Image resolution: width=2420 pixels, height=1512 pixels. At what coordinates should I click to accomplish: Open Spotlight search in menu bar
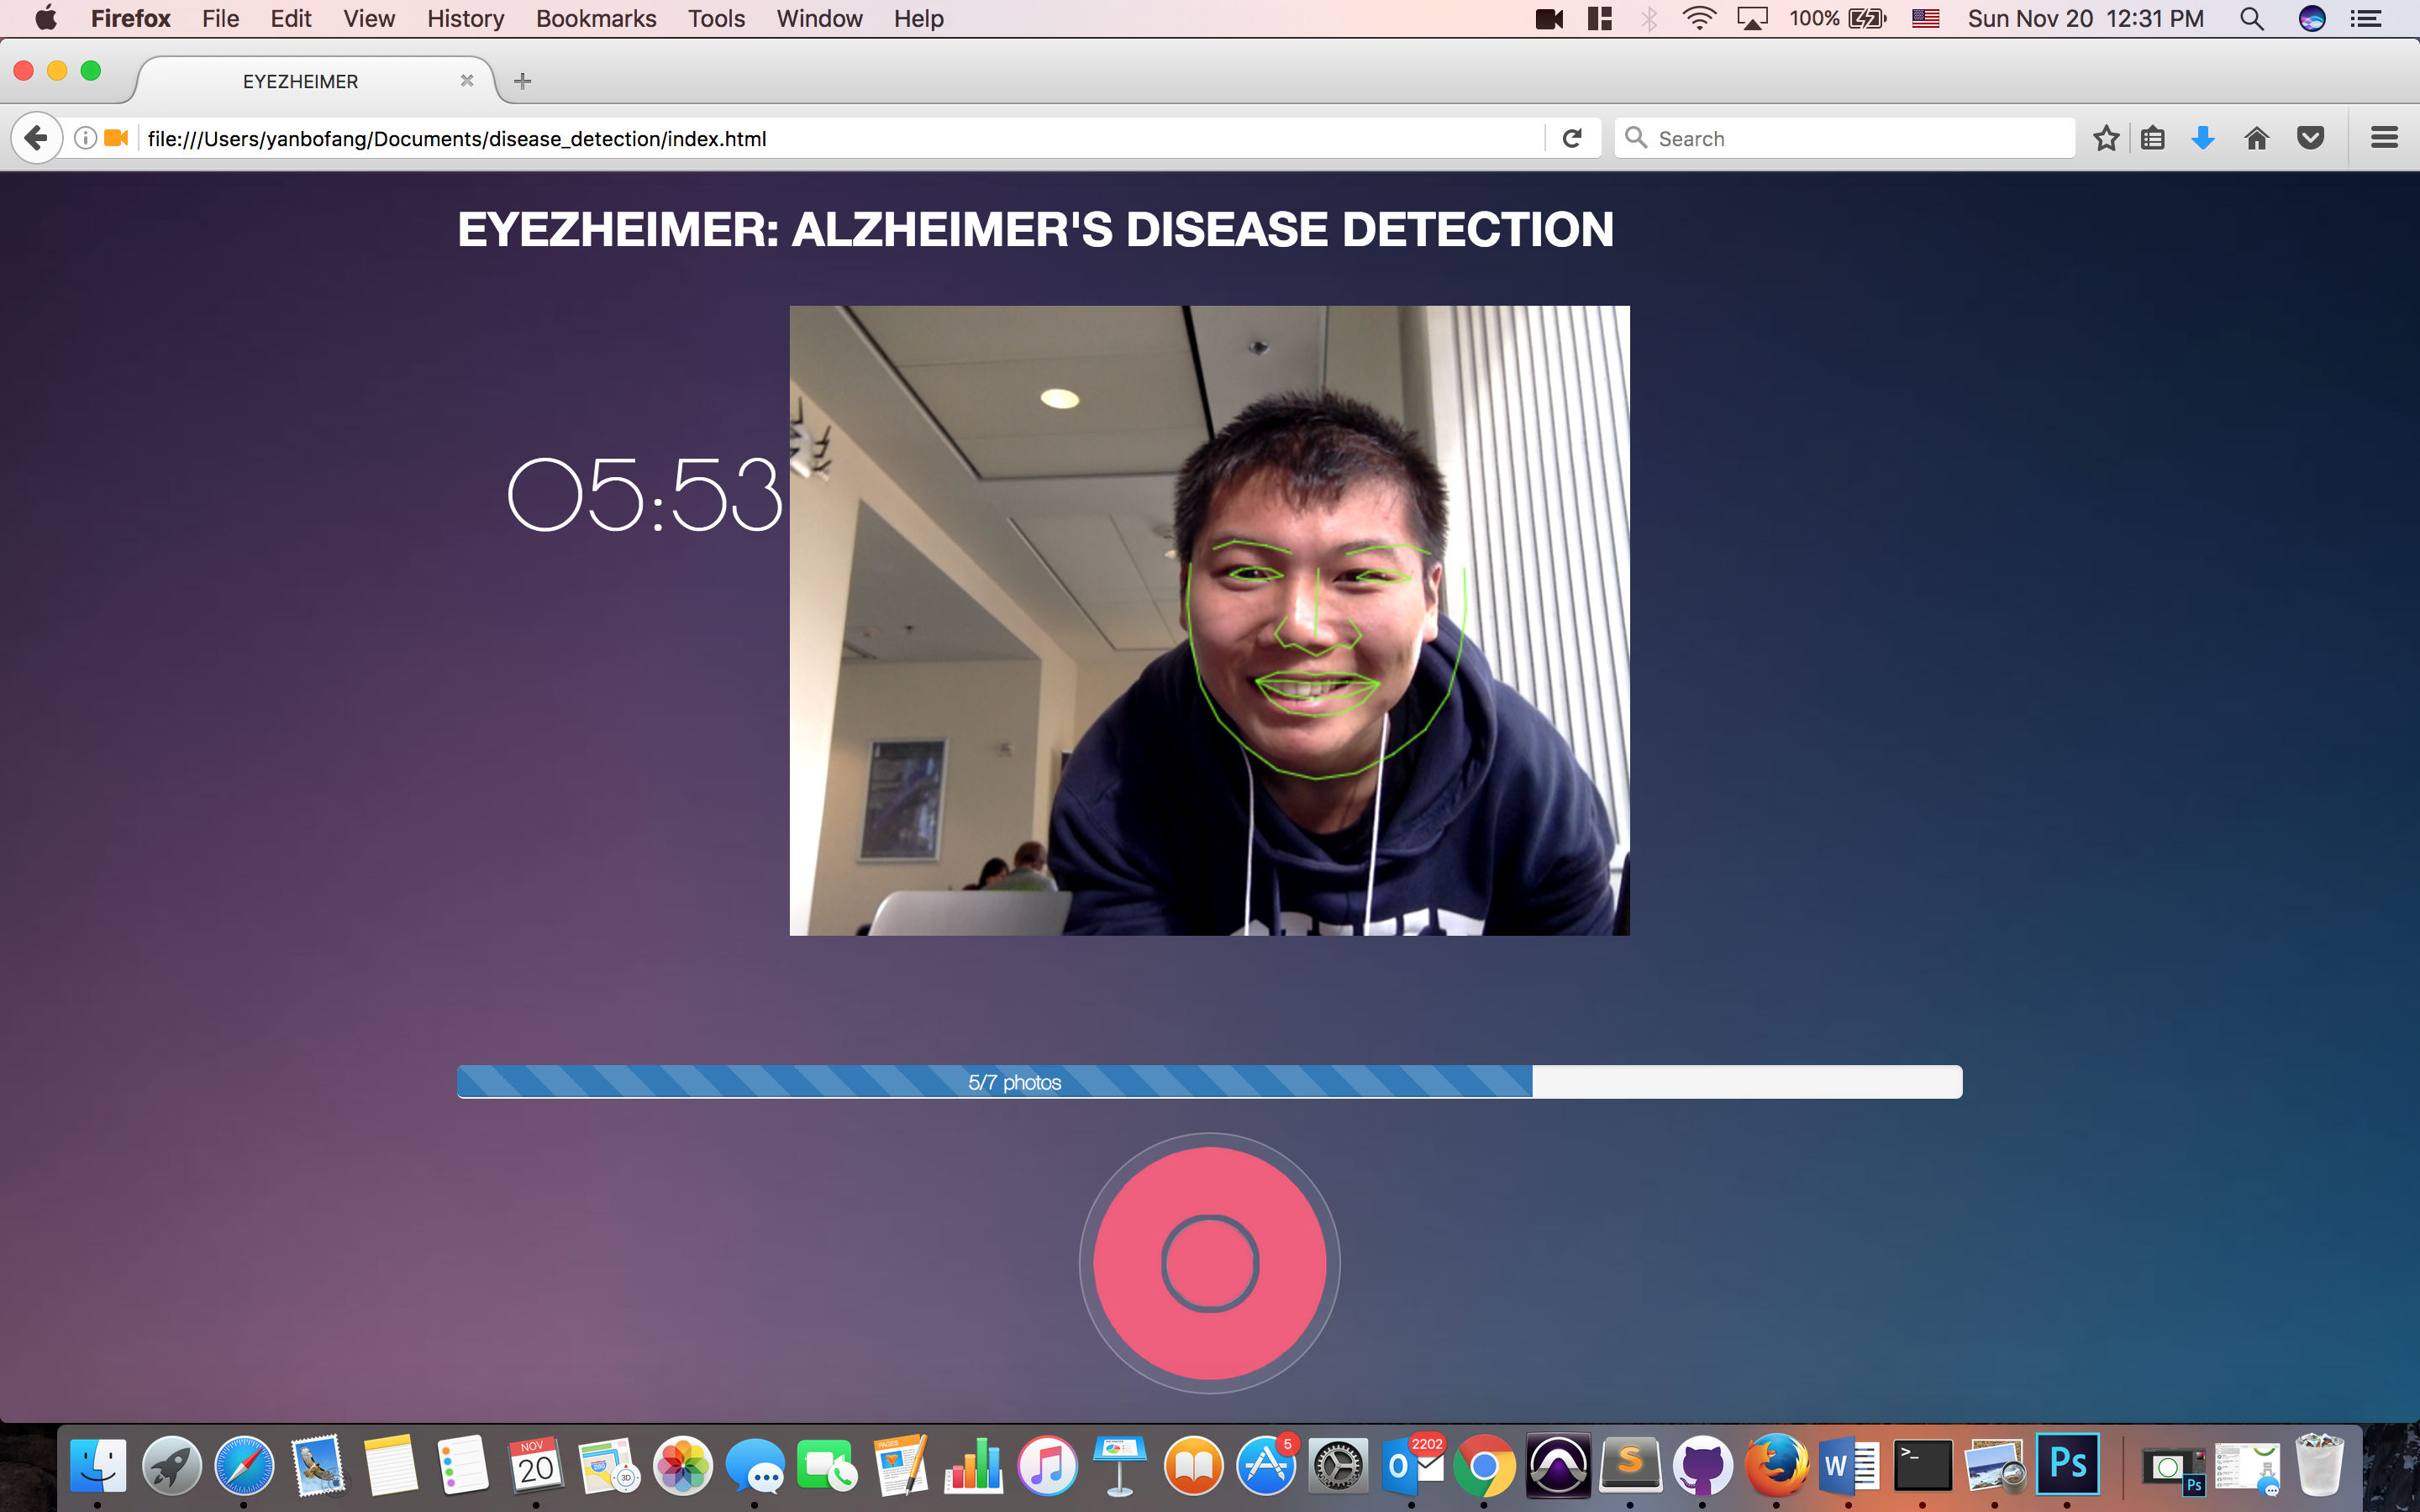pos(2251,19)
